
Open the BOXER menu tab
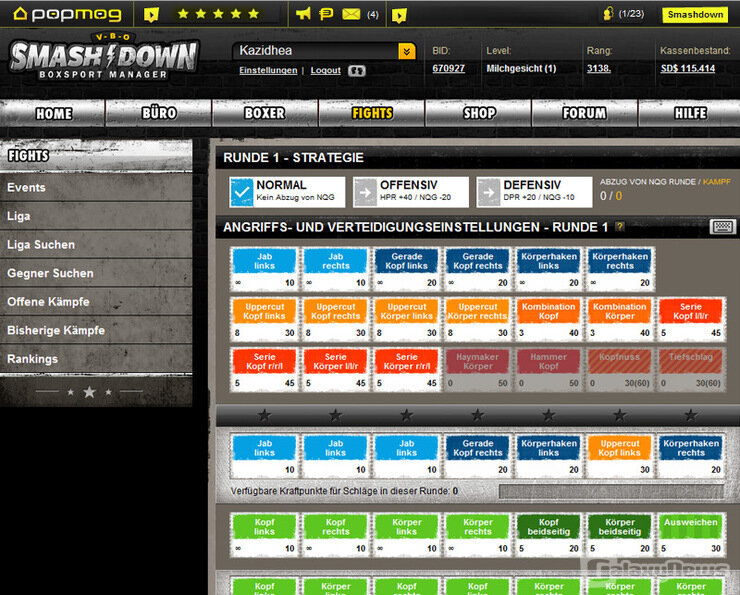point(264,113)
